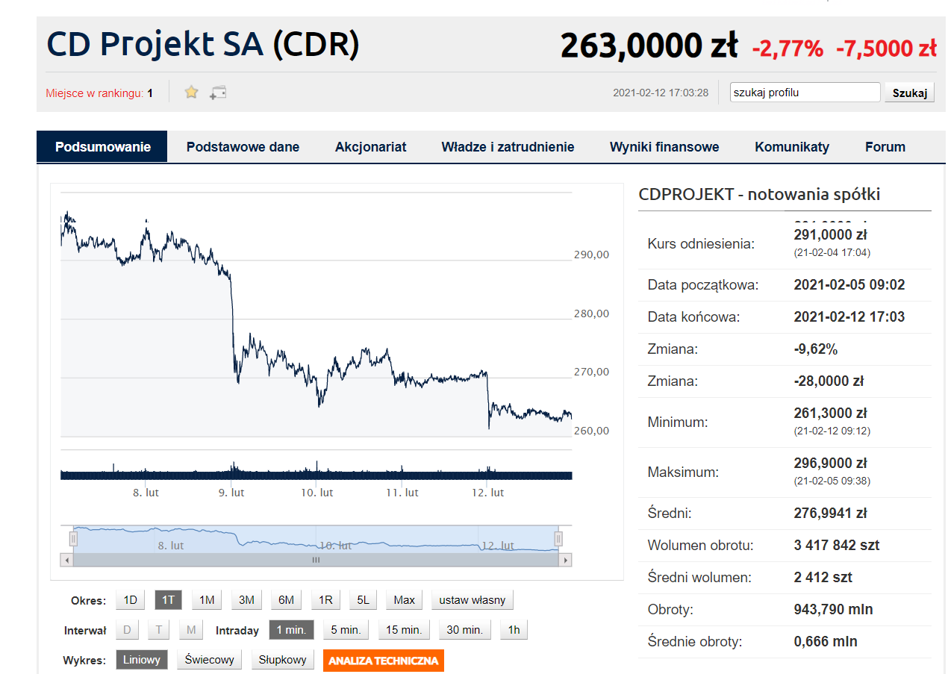The width and height of the screenshot is (948, 674).
Task: Select the 1D period option
Action: tap(130, 600)
